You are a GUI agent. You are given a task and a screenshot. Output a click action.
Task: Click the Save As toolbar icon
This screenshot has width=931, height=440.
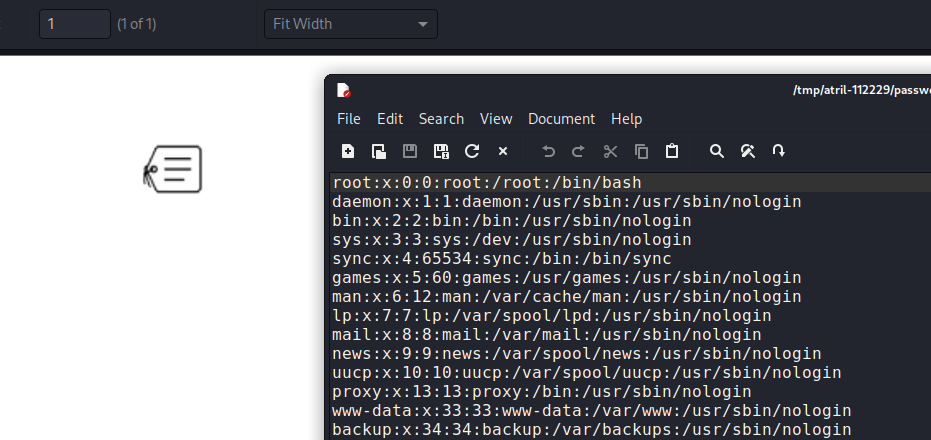pyautogui.click(x=441, y=151)
